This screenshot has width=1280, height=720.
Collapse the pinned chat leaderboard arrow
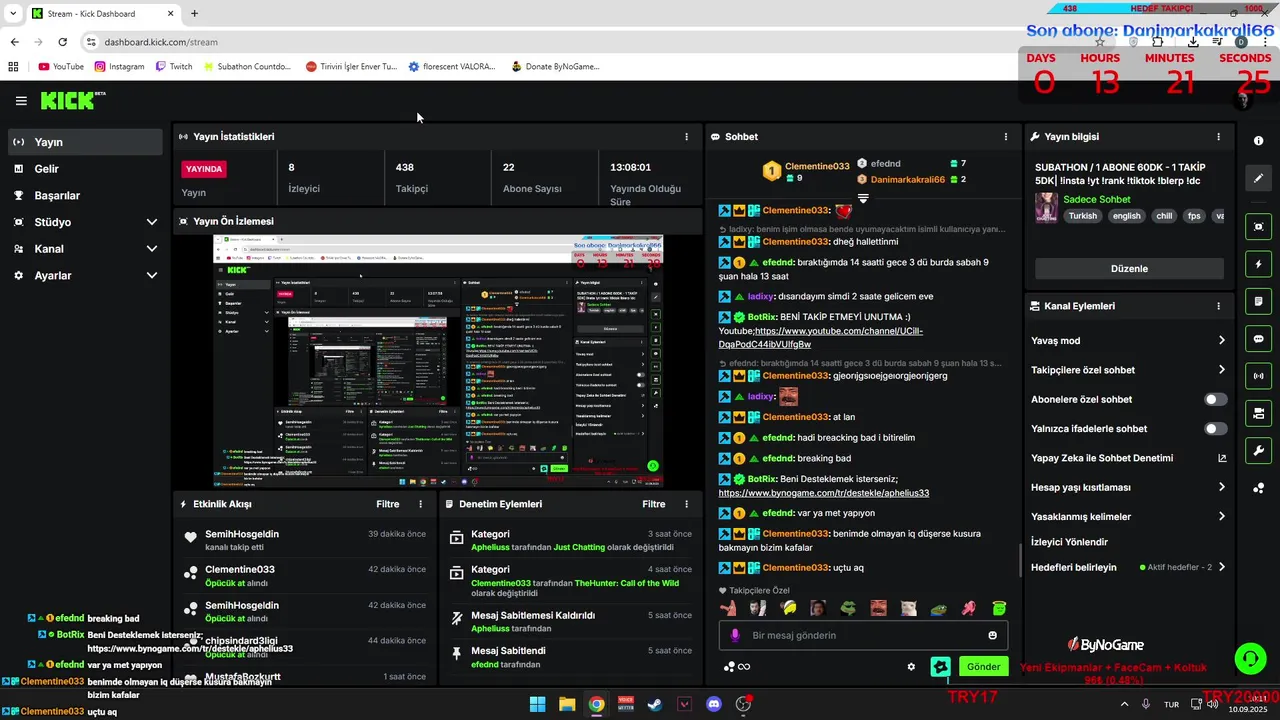[863, 199]
